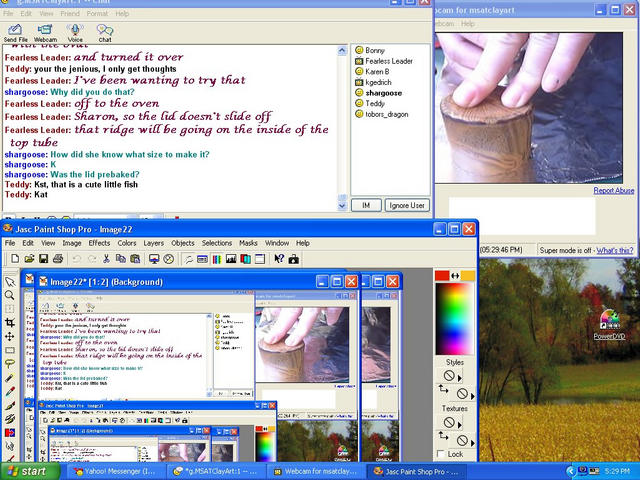The image size is (640, 480).
Task: Click the chat scrollbar down arrow
Action: pos(342,206)
